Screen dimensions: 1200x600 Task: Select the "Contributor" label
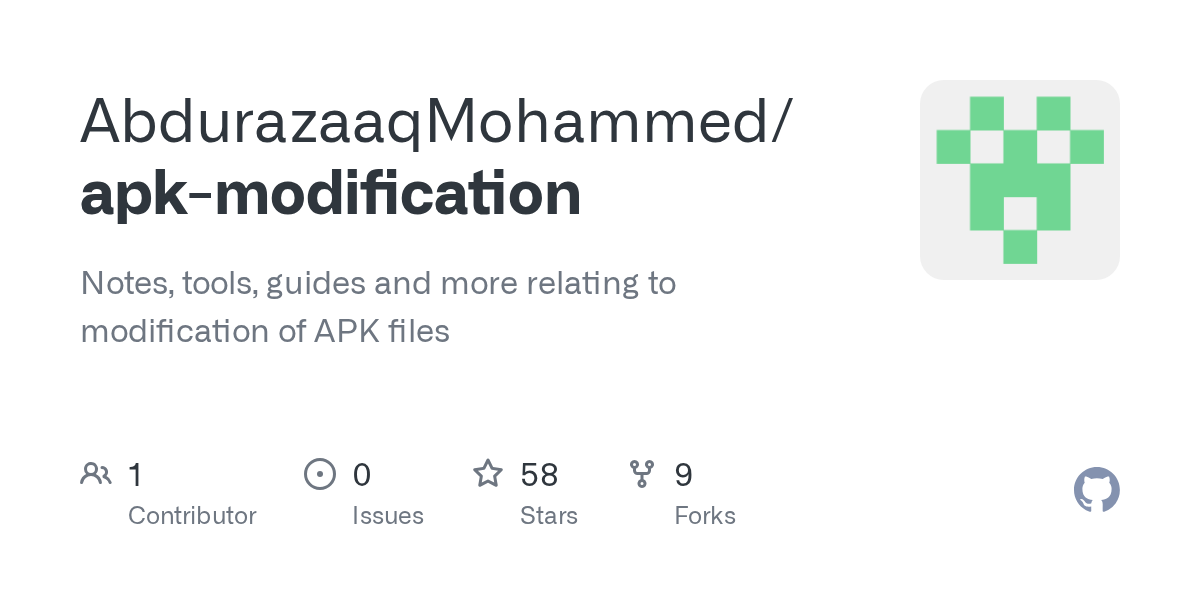(192, 516)
